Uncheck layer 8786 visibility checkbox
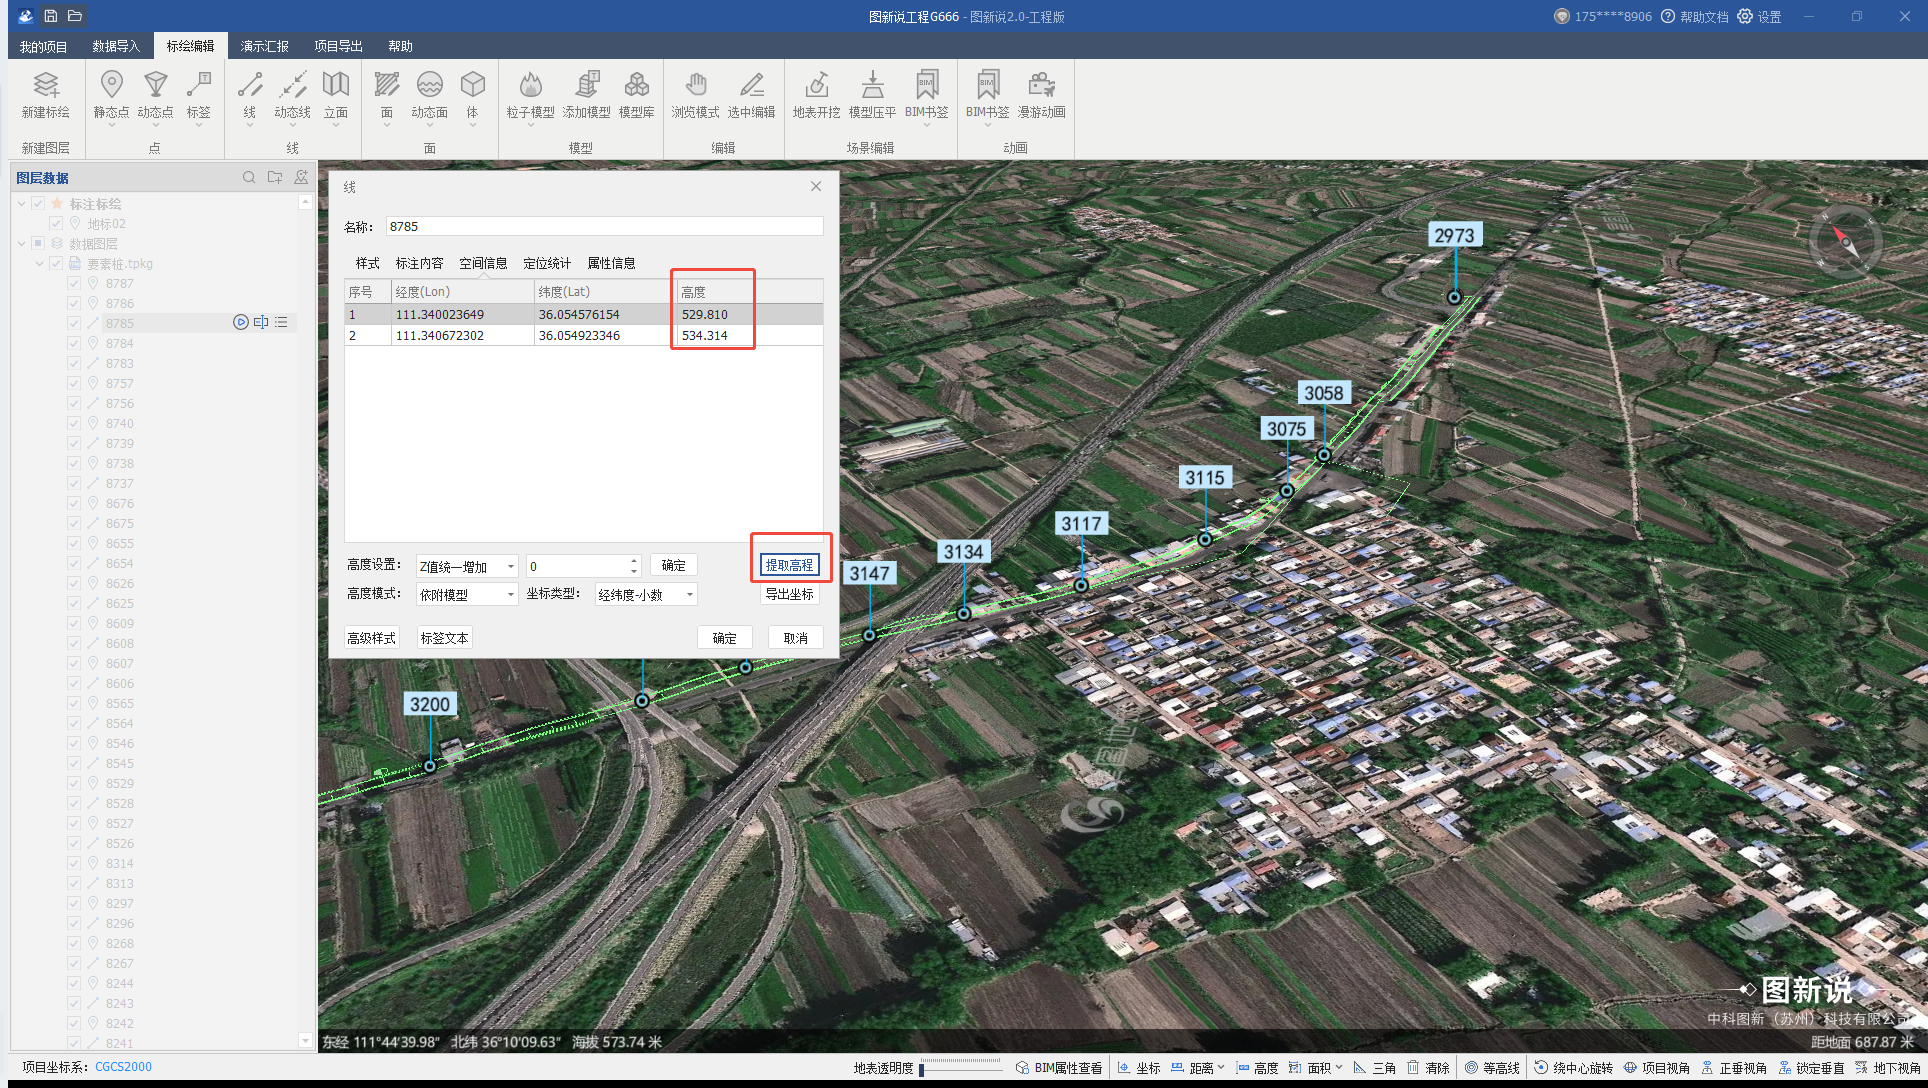The height and width of the screenshot is (1088, 1928). tap(74, 303)
